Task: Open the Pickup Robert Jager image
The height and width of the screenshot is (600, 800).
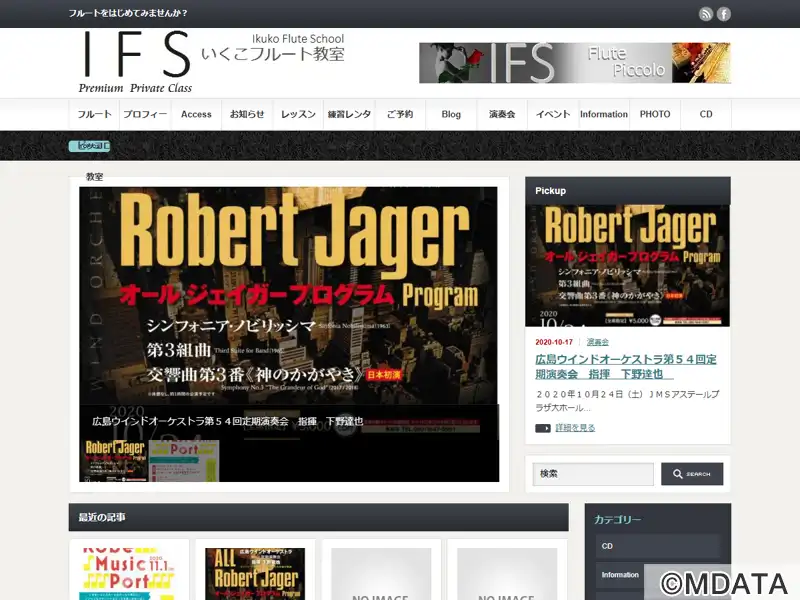Action: pyautogui.click(x=628, y=265)
